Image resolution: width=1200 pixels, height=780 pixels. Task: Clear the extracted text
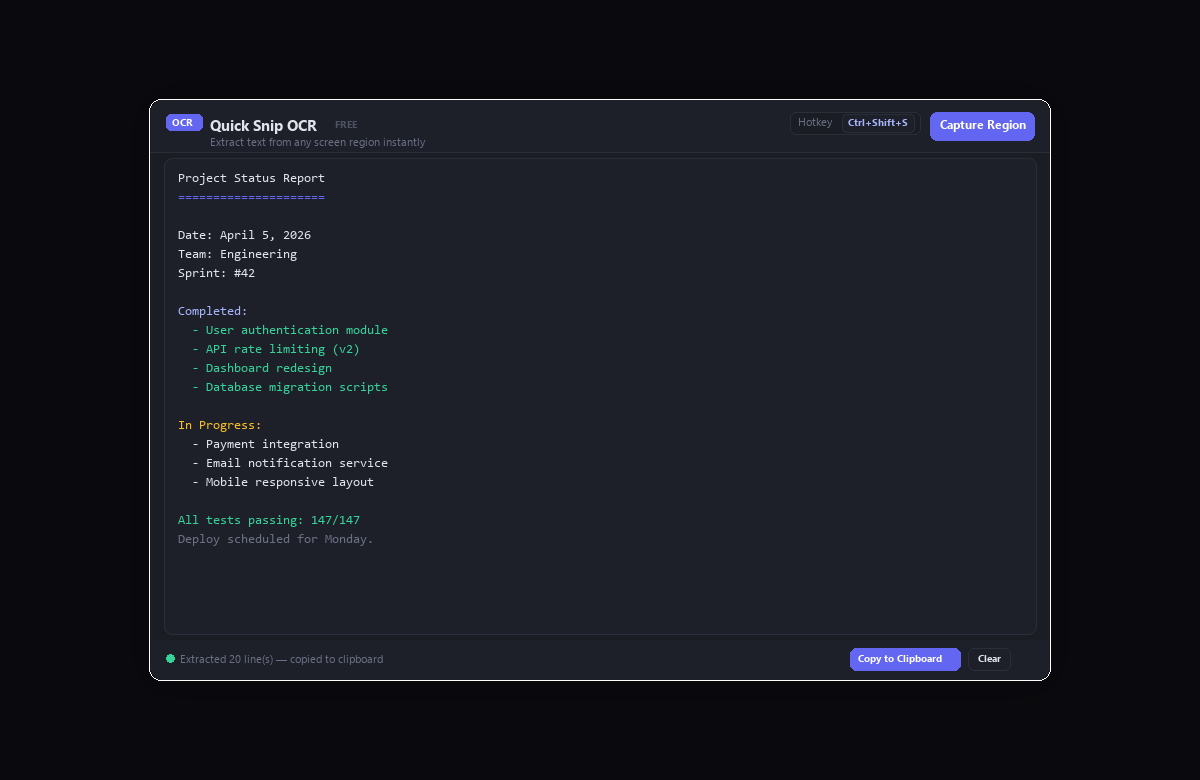point(988,659)
